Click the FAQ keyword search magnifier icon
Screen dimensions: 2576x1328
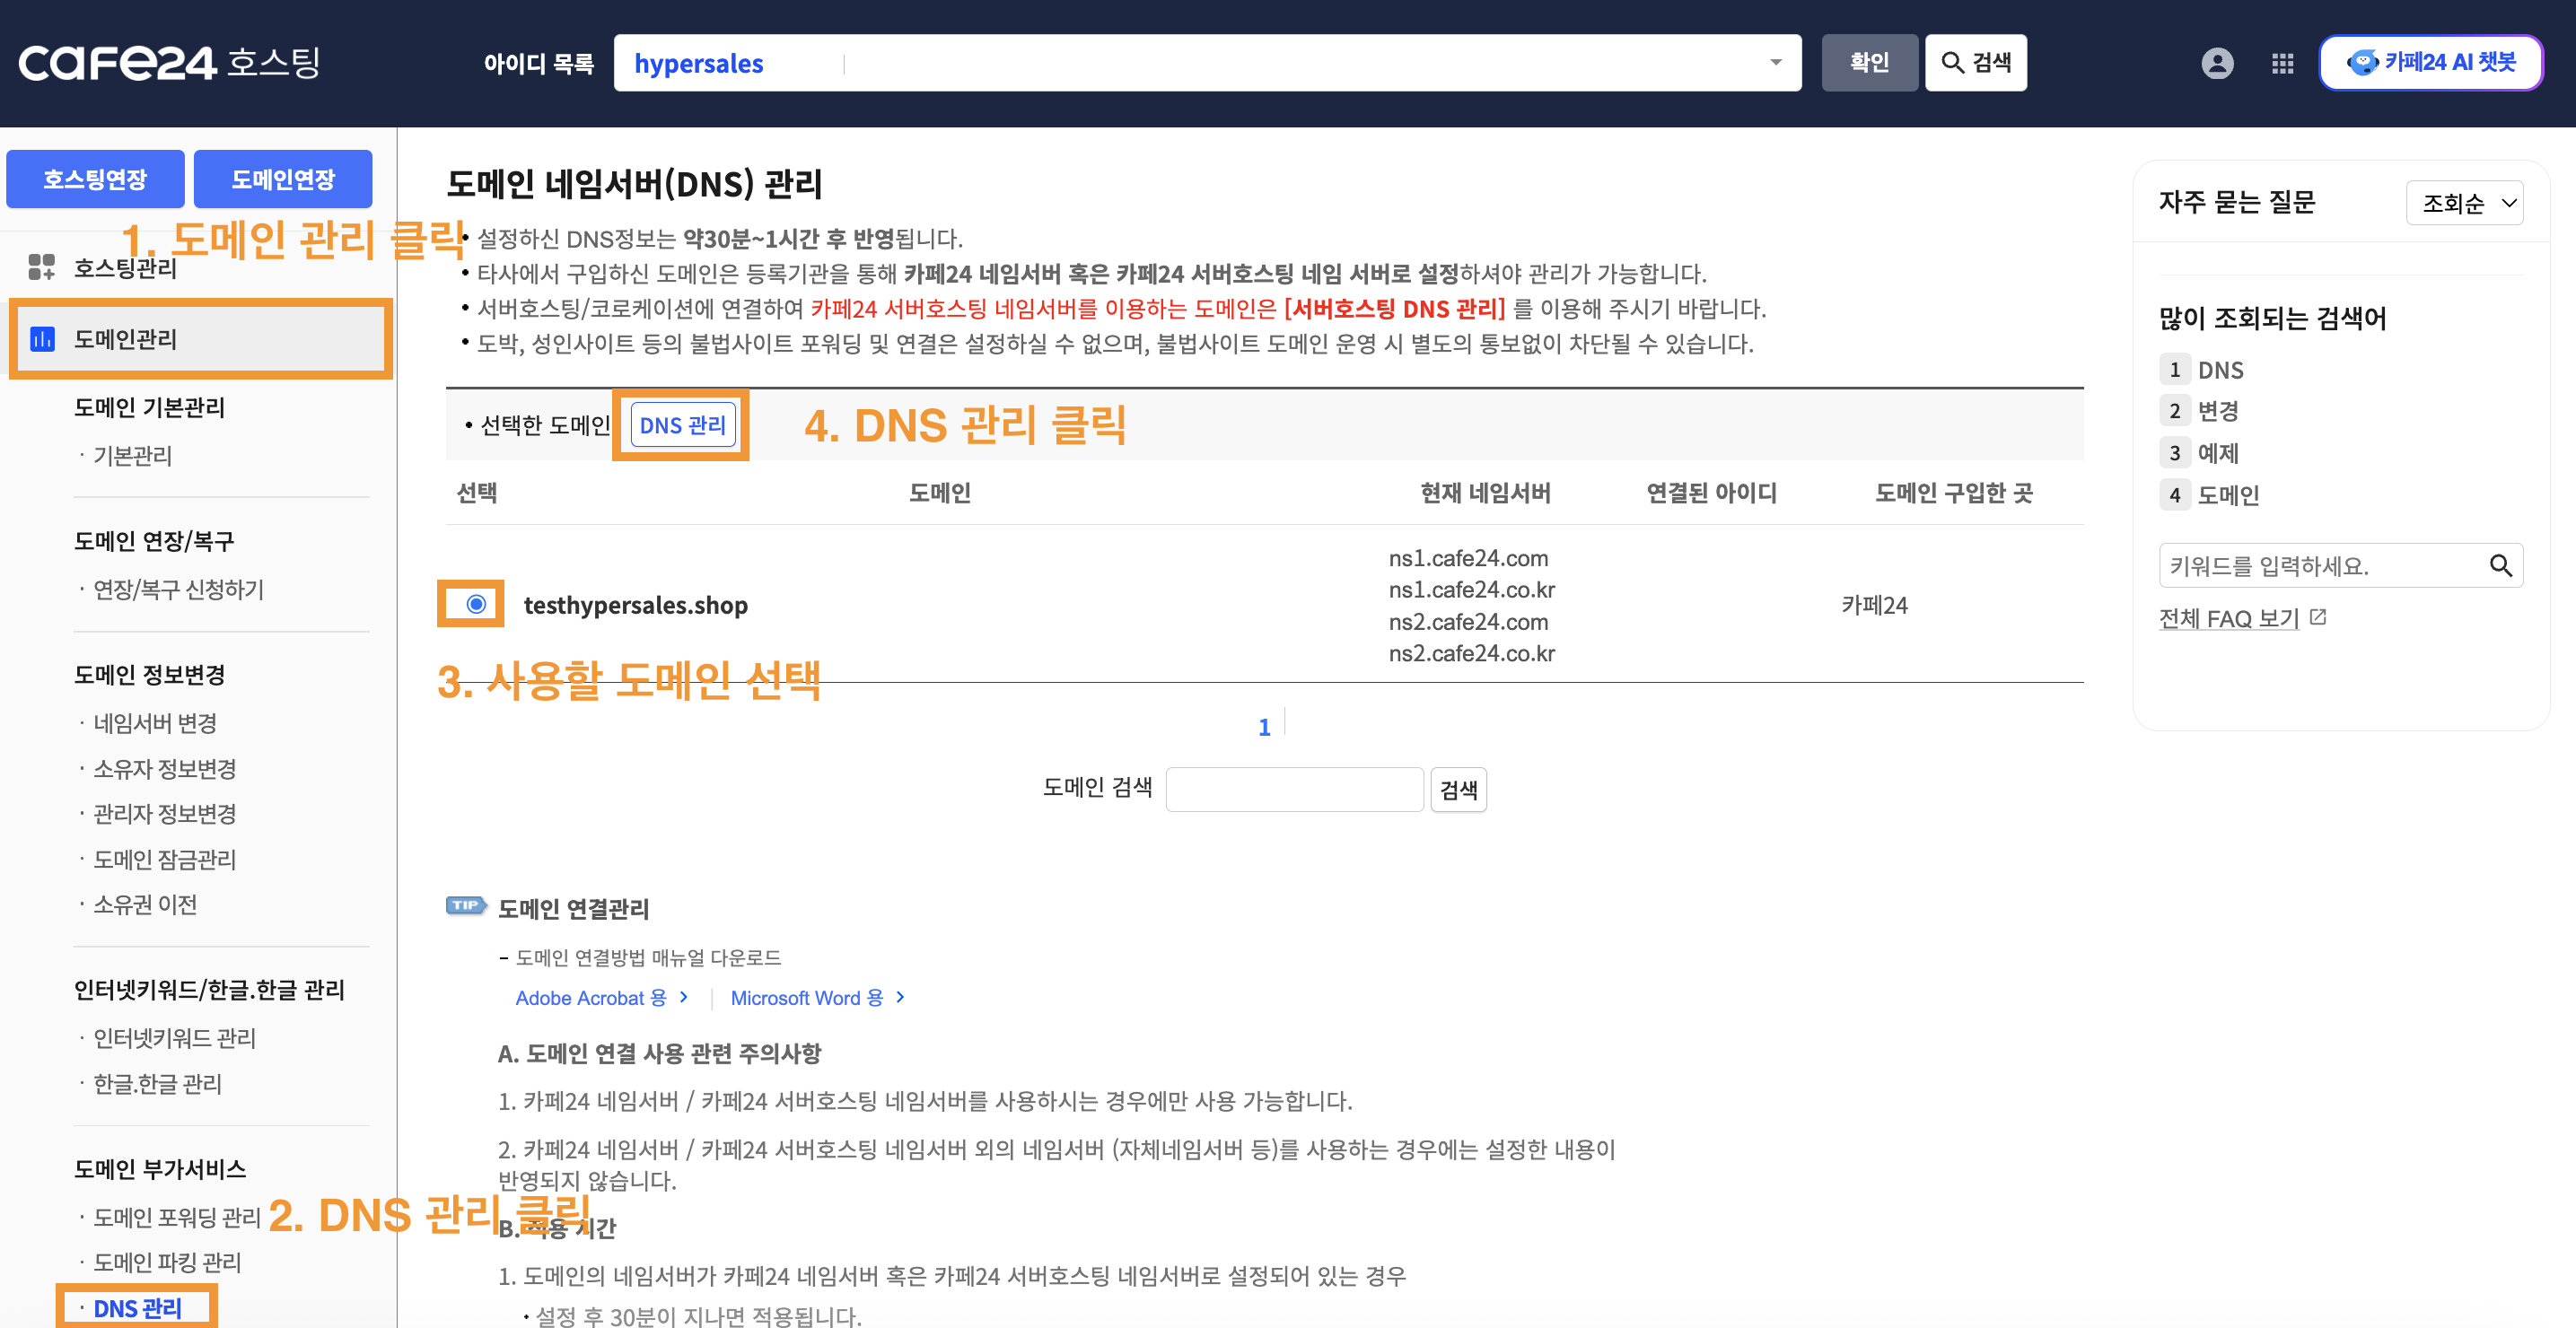[x=2500, y=566]
